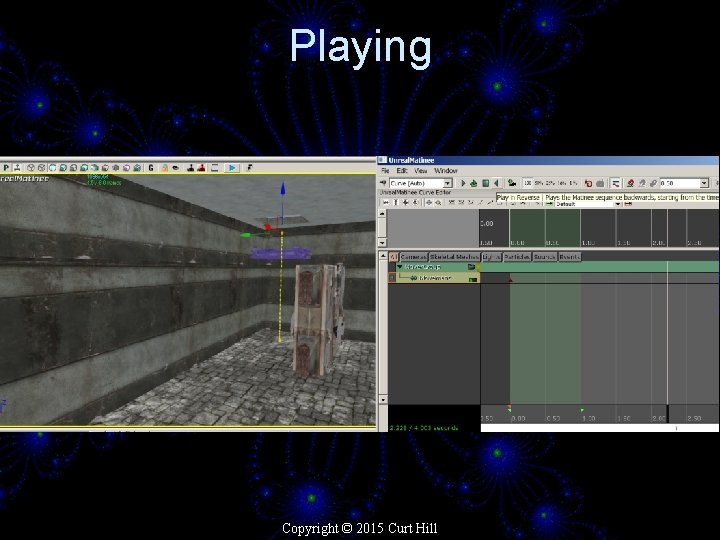Select Perspective view button P in viewport toolbar
720x540 pixels.
(6, 168)
